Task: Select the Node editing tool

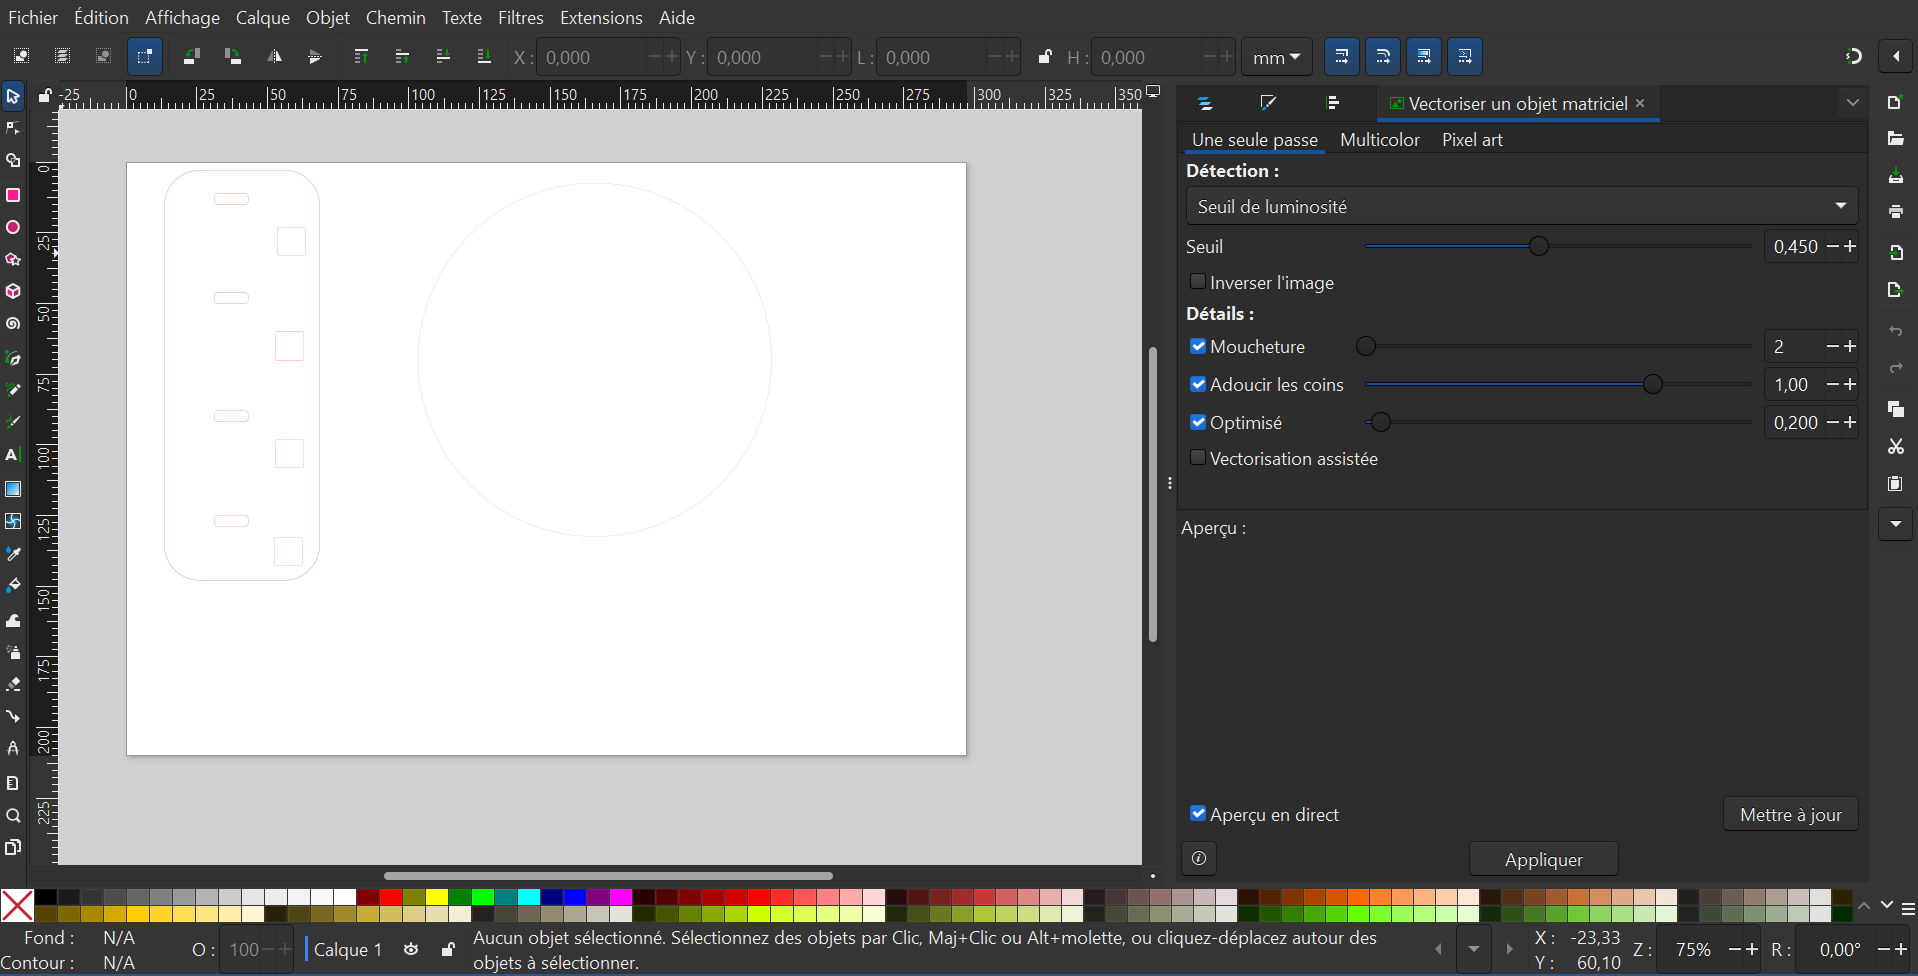Action: [13, 128]
